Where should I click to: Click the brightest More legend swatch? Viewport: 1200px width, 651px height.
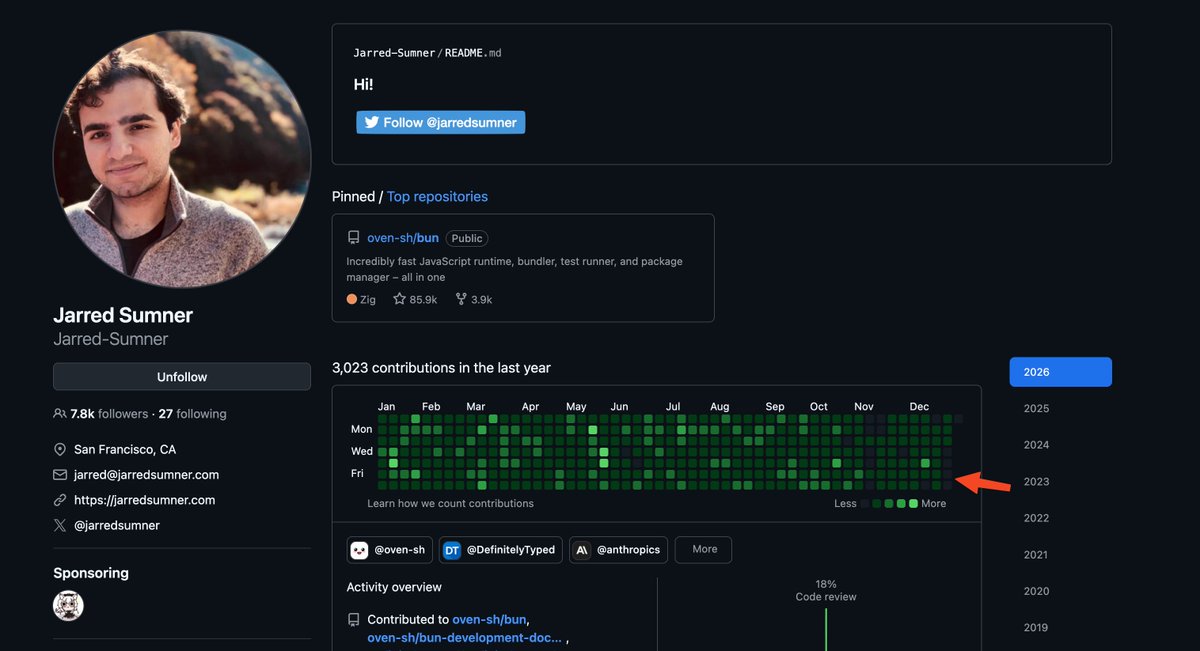[913, 503]
